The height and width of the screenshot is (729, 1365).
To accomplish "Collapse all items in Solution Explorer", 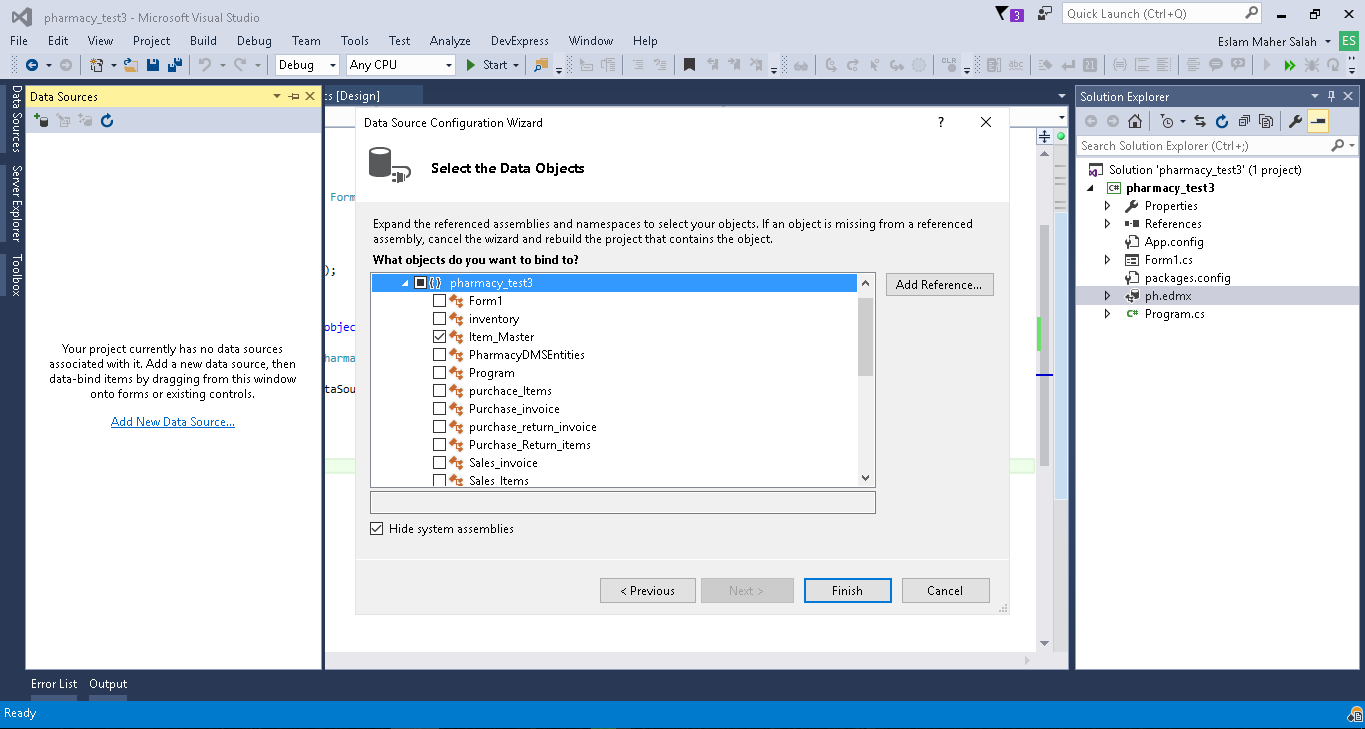I will (x=1244, y=121).
